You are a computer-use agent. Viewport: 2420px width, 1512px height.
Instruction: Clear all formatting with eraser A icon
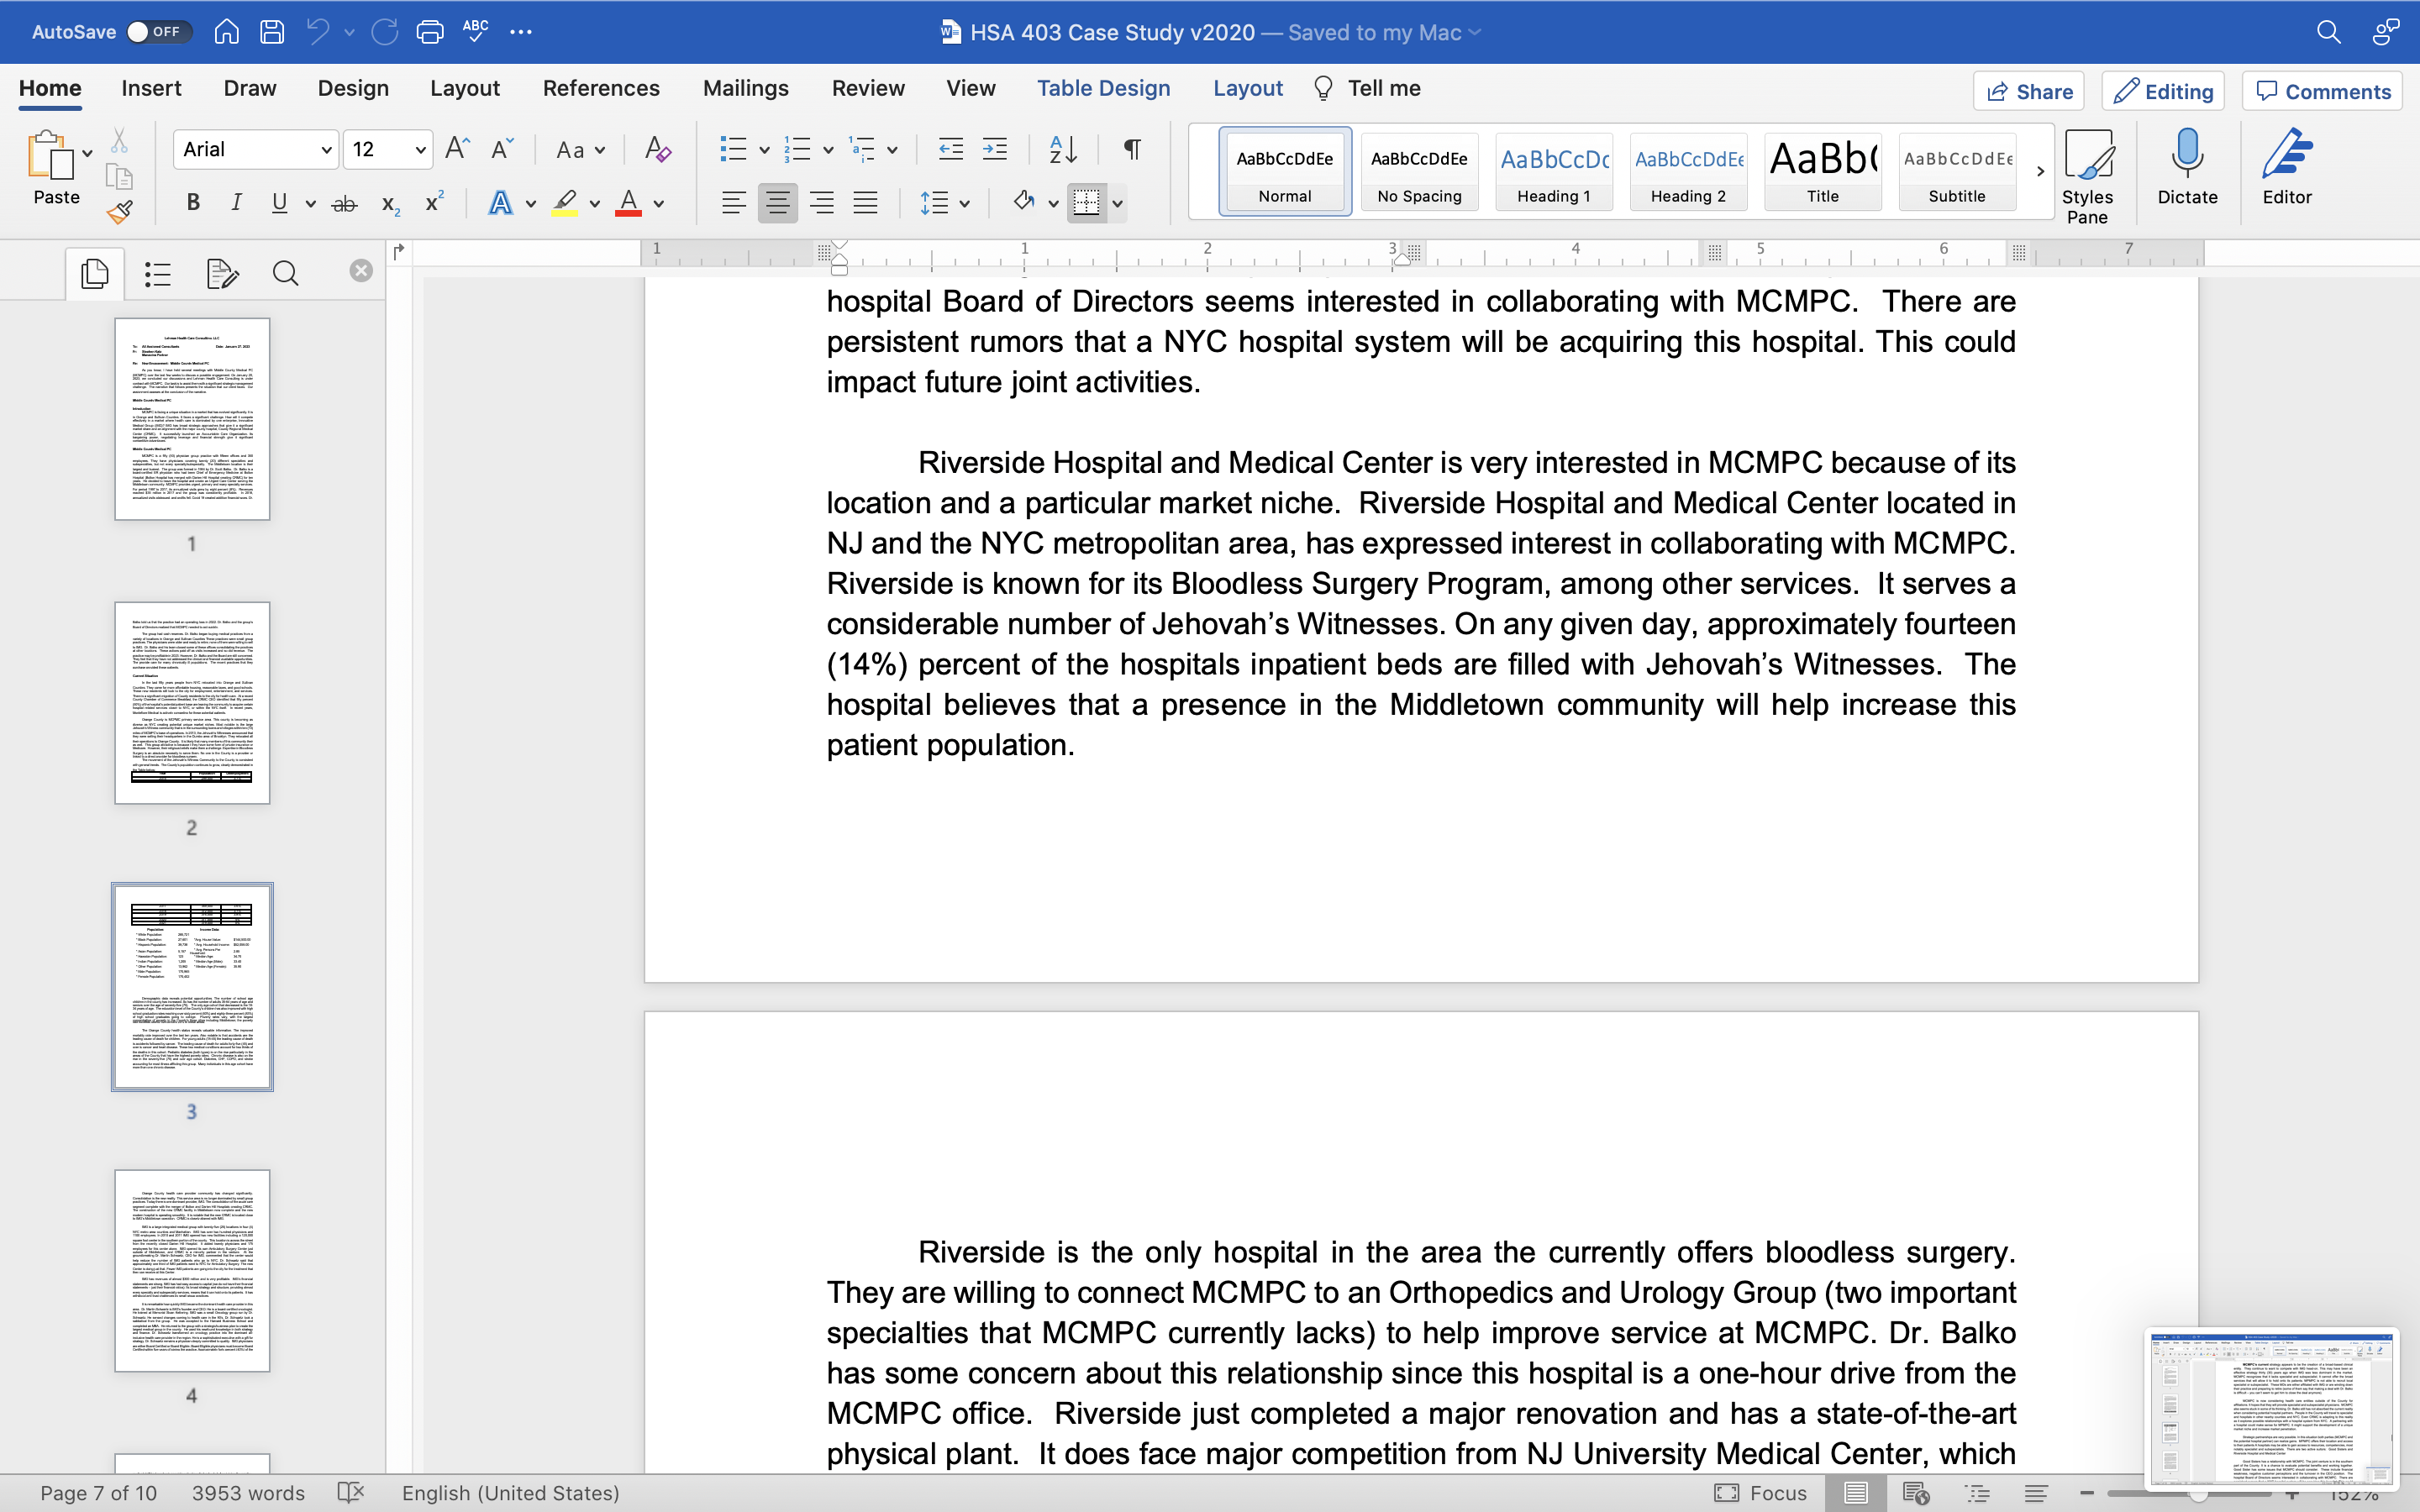658,149
